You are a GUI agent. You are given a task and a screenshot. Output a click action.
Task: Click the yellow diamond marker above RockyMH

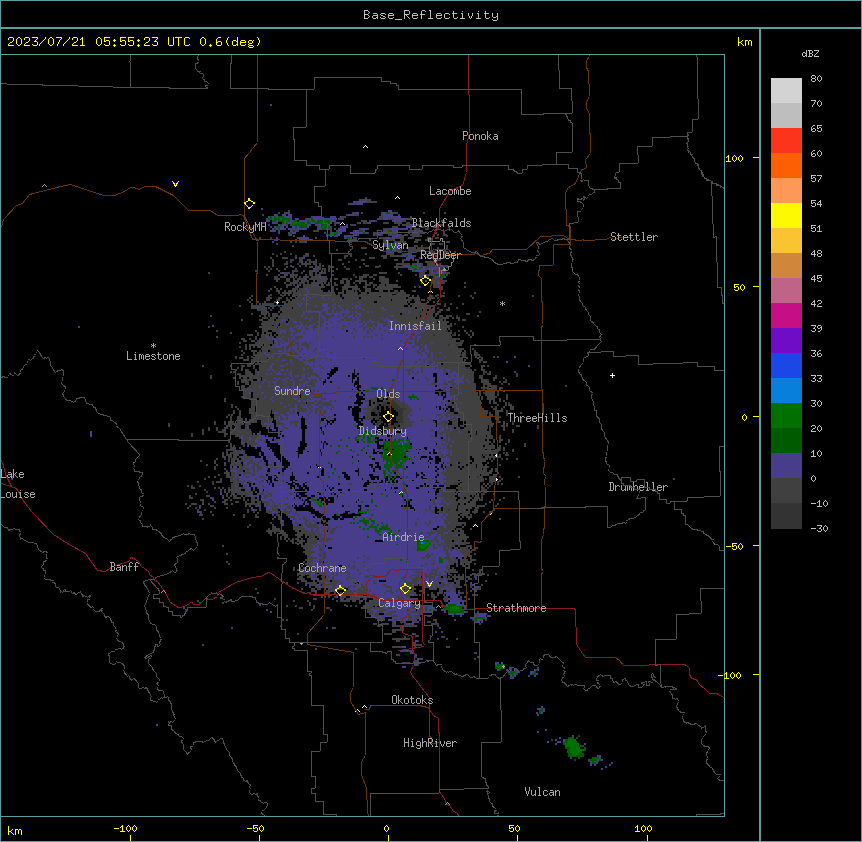pos(249,203)
